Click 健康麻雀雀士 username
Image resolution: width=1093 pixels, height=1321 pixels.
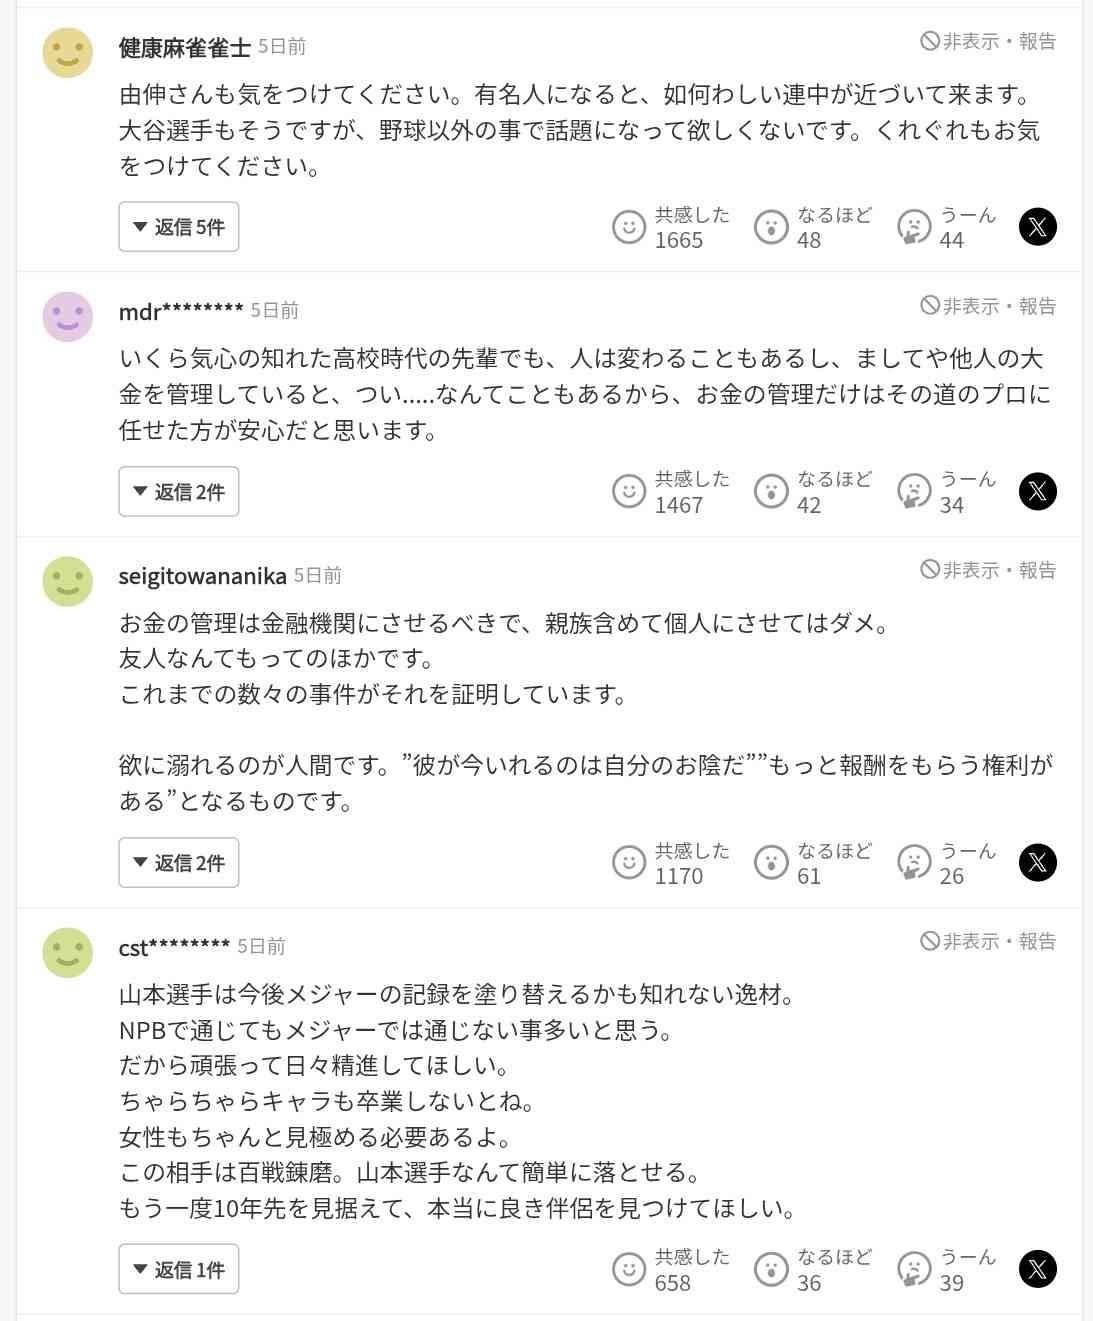tap(184, 47)
